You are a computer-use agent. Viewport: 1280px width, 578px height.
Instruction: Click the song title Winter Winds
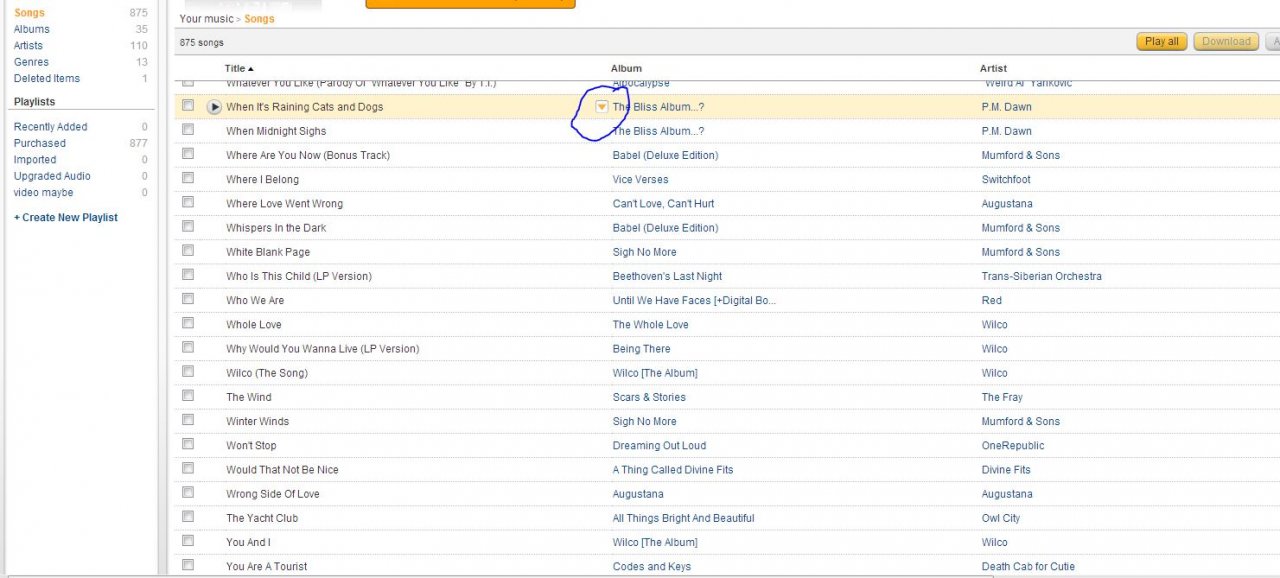click(257, 422)
